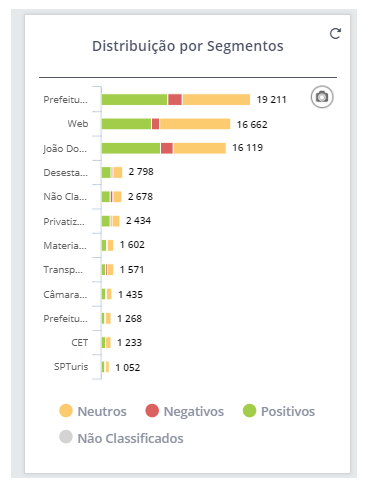Click the gray Não Classificados circle
This screenshot has height=489, width=368.
[x=66, y=437]
